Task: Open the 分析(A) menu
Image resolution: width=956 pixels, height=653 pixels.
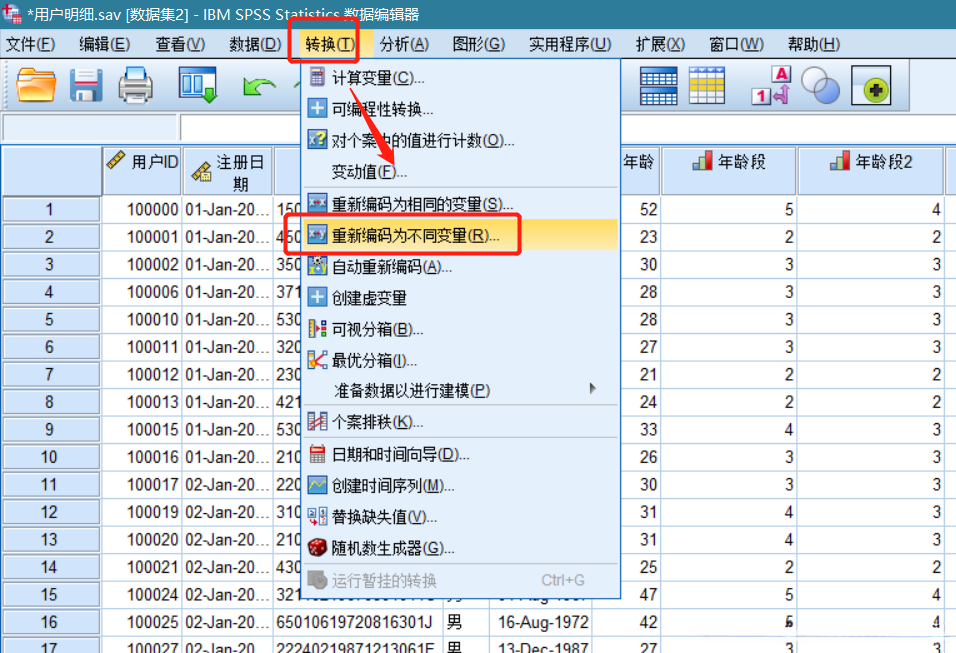Action: pyautogui.click(x=404, y=45)
